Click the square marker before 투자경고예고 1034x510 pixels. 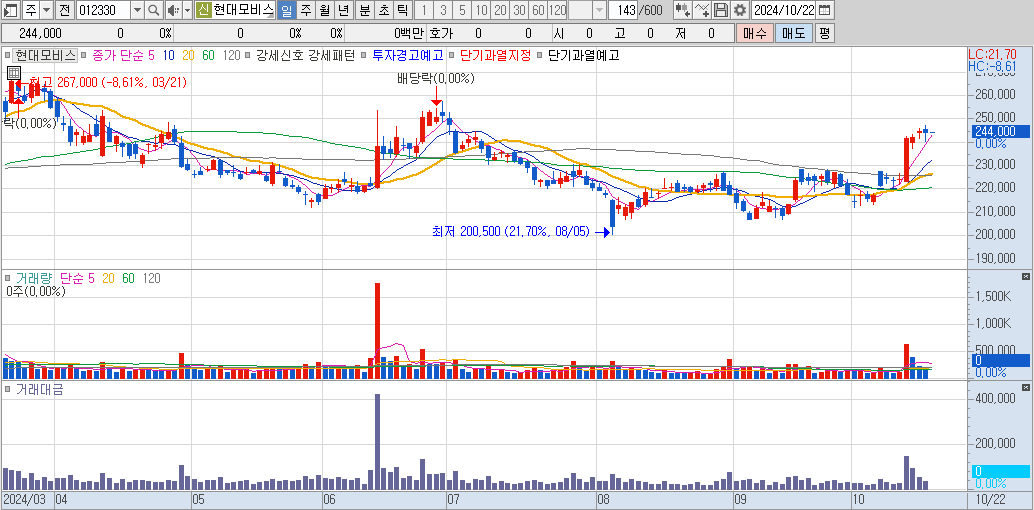(365, 56)
